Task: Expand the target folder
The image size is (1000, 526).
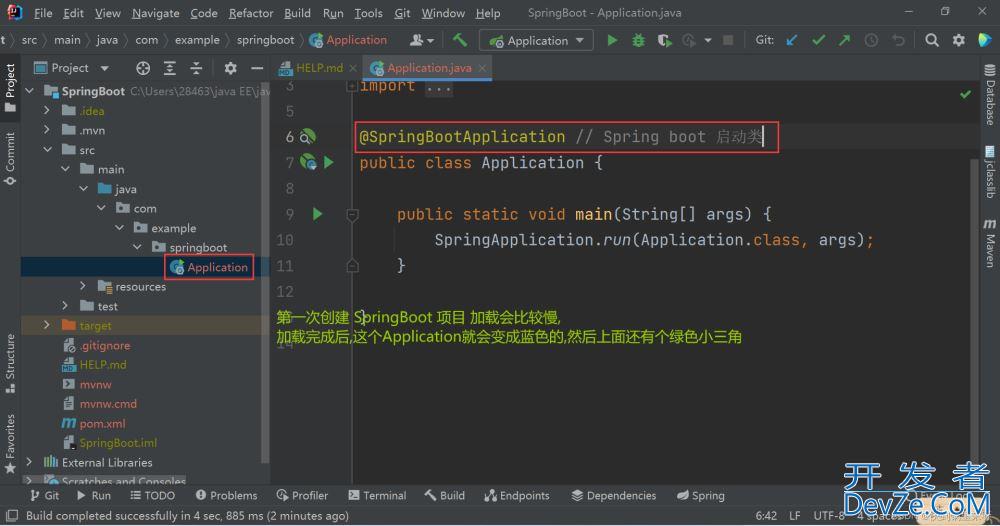Action: click(47, 325)
